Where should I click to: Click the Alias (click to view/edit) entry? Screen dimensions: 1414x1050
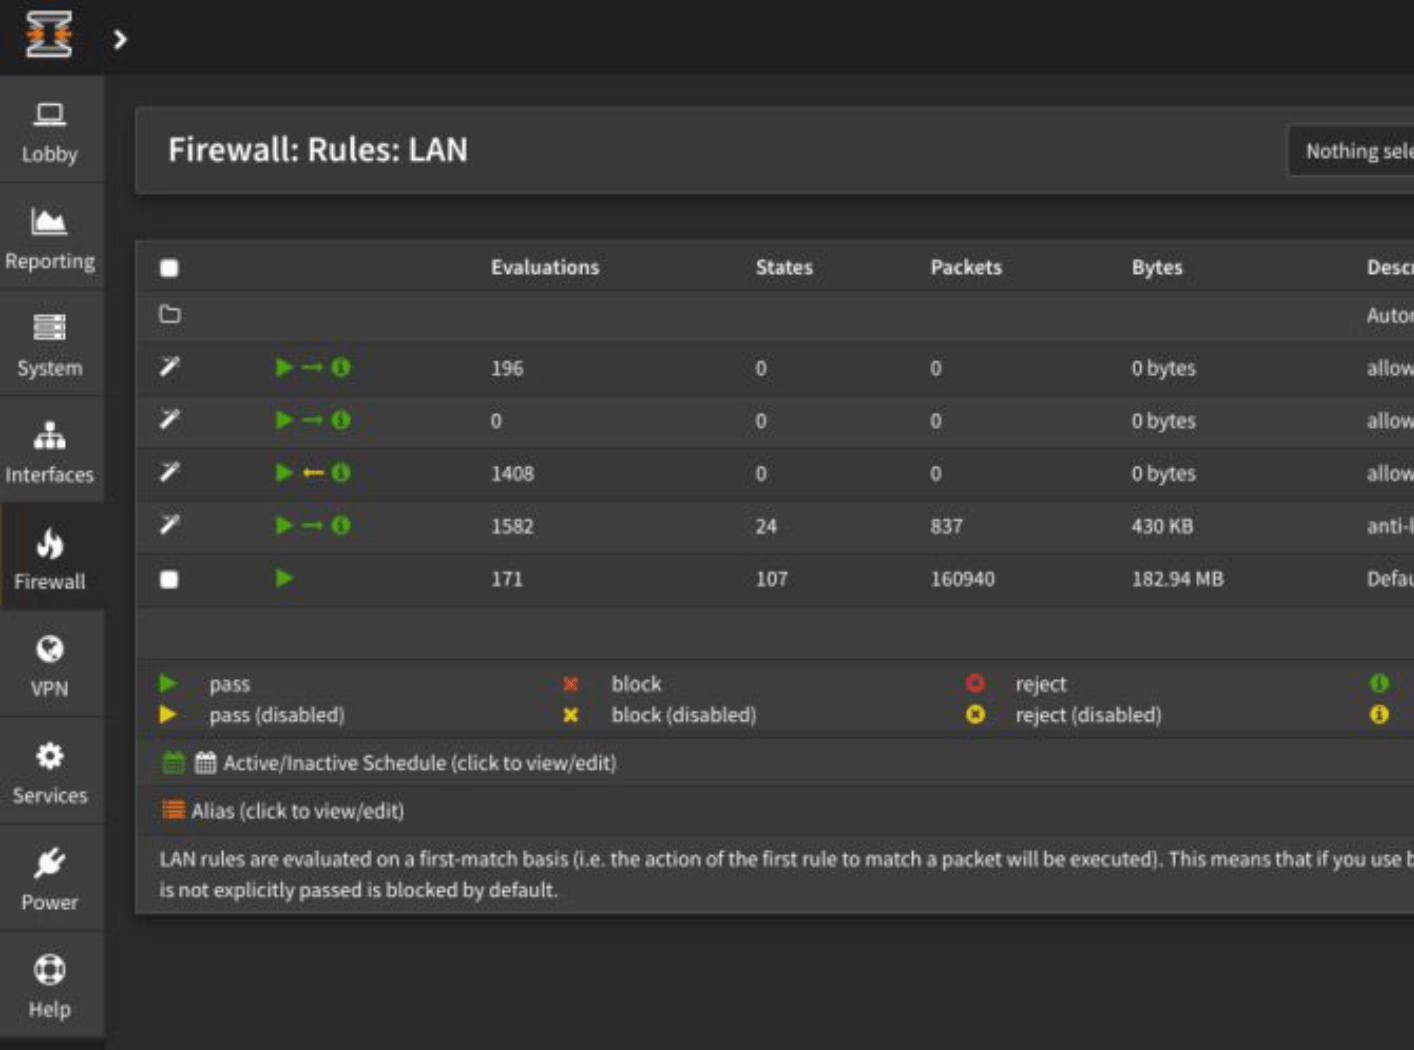coord(297,811)
